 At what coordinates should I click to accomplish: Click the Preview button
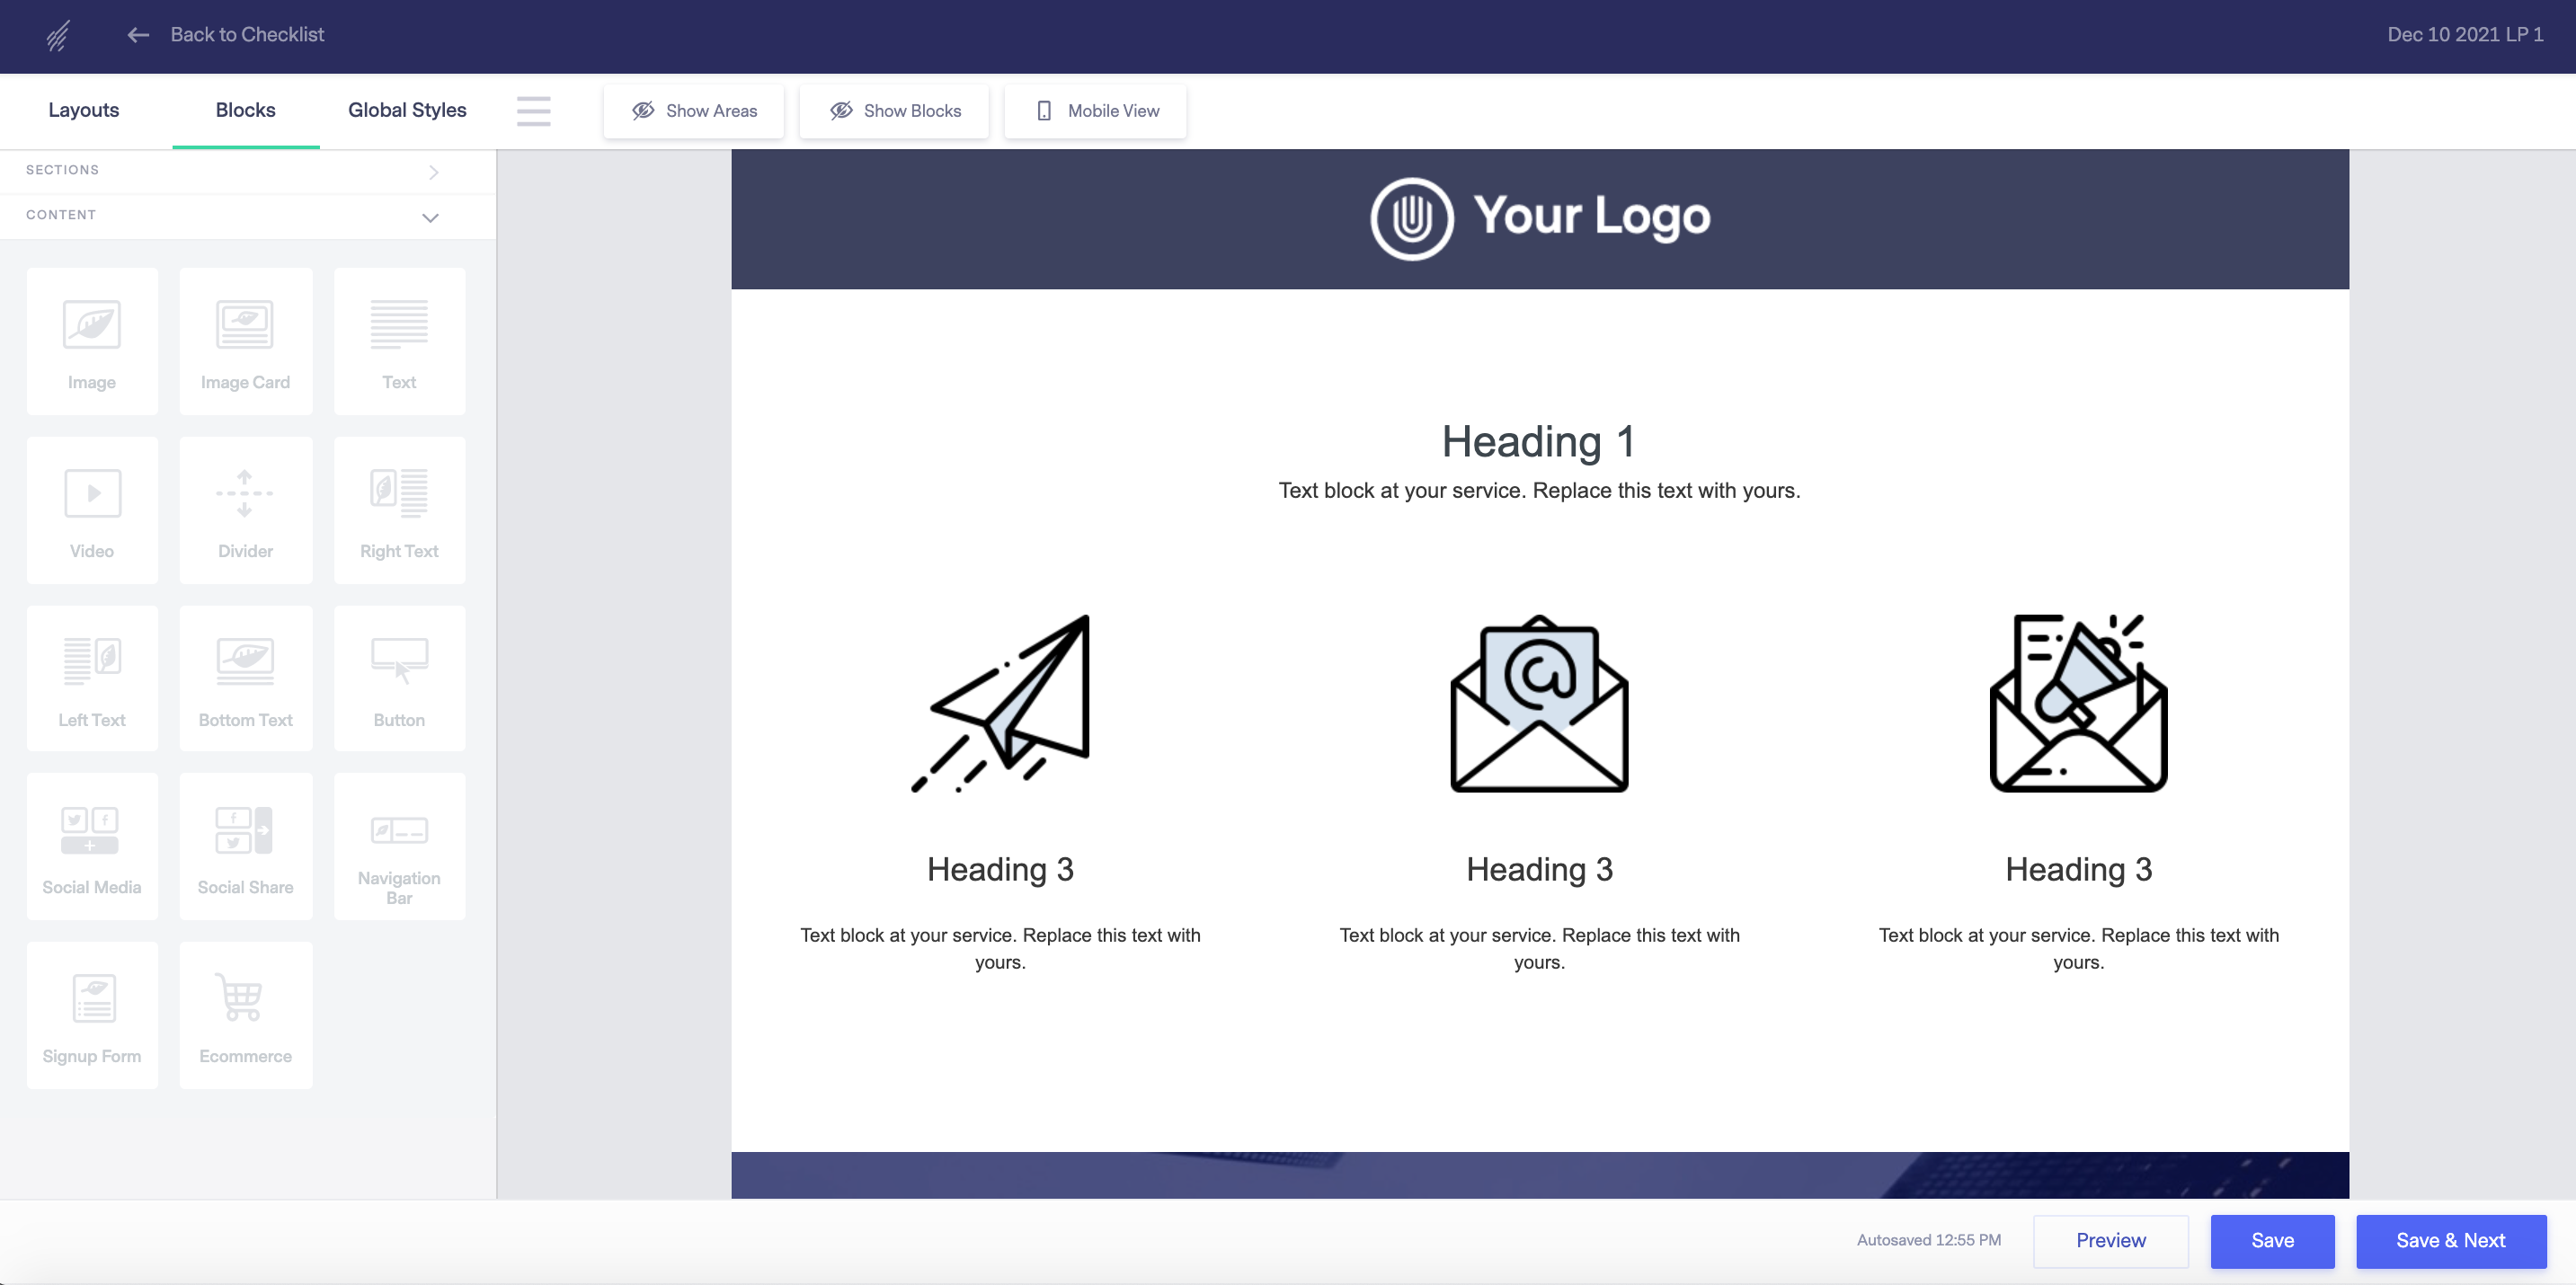[2110, 1240]
